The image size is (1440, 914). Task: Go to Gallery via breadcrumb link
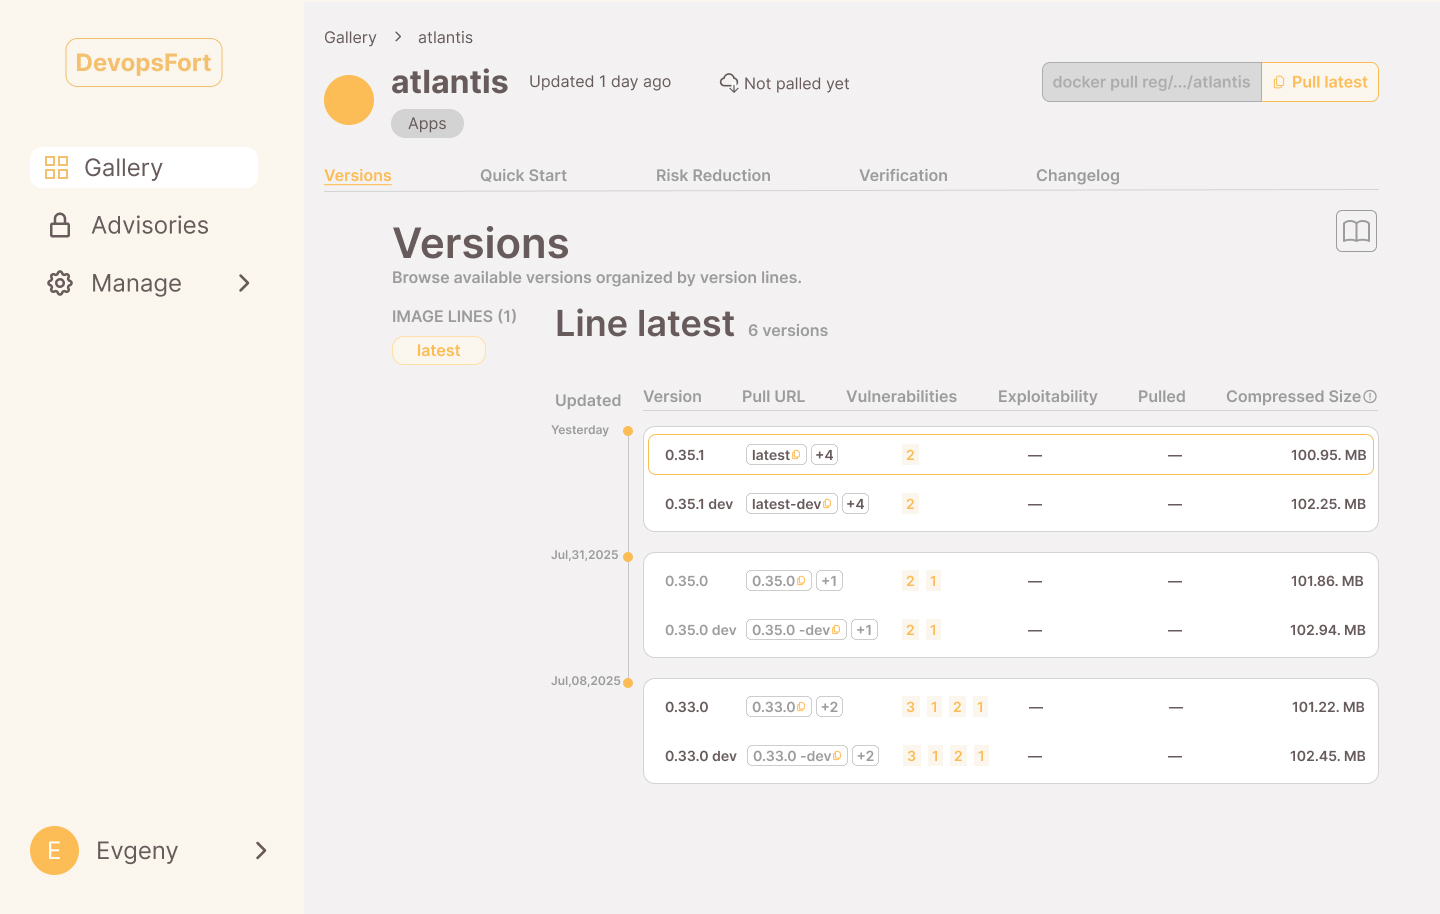[x=350, y=37]
